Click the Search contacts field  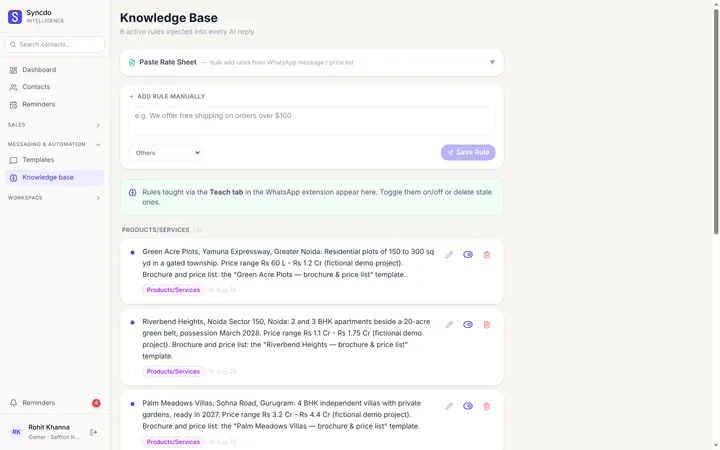[55, 45]
